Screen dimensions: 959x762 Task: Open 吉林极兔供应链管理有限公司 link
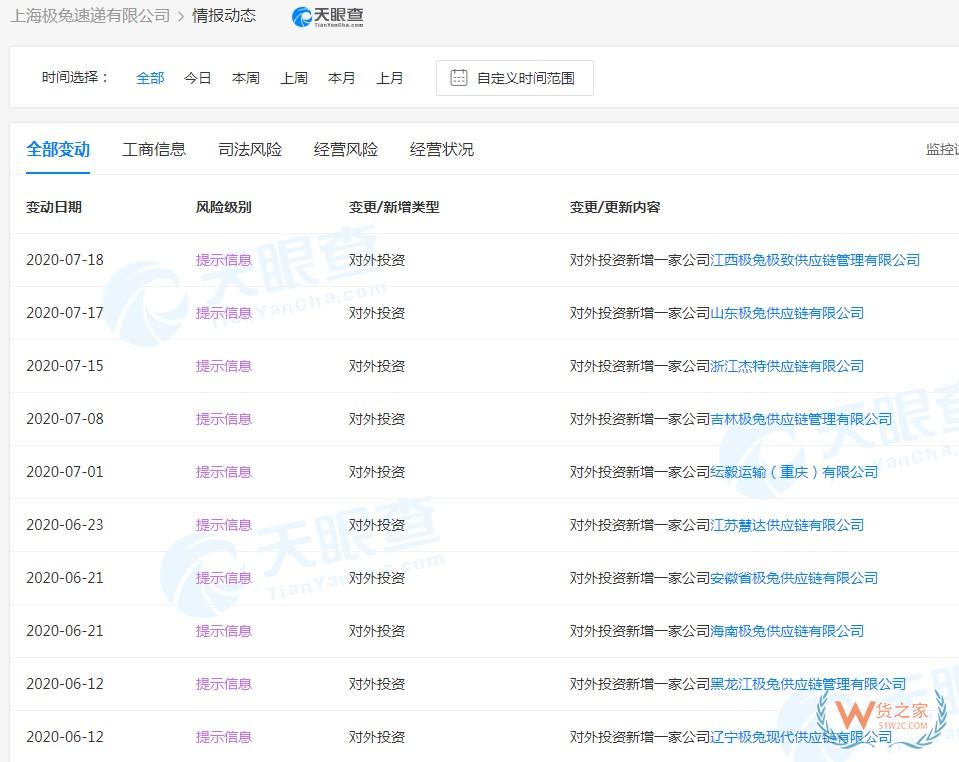801,419
